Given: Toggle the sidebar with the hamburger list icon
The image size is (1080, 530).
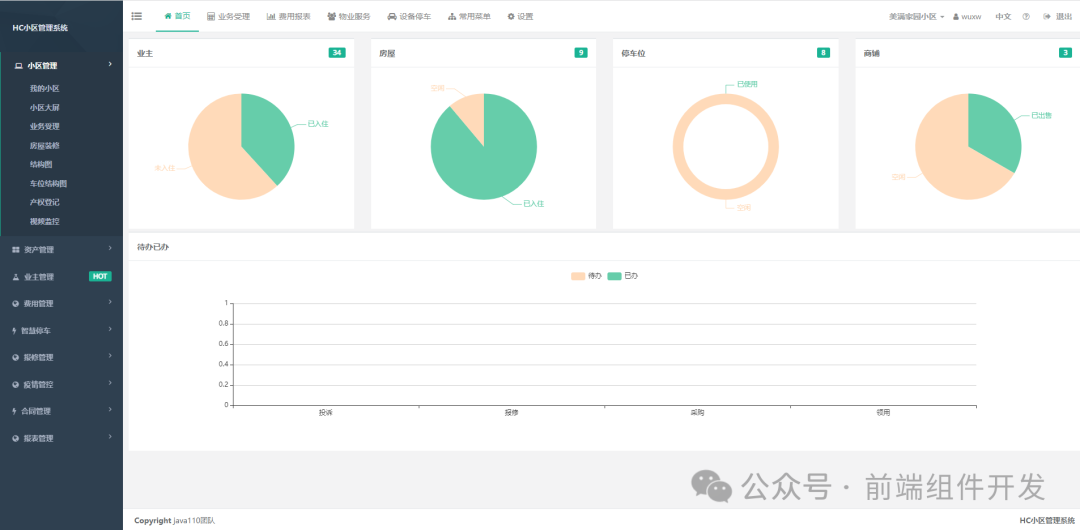Looking at the screenshot, I should 136,16.
